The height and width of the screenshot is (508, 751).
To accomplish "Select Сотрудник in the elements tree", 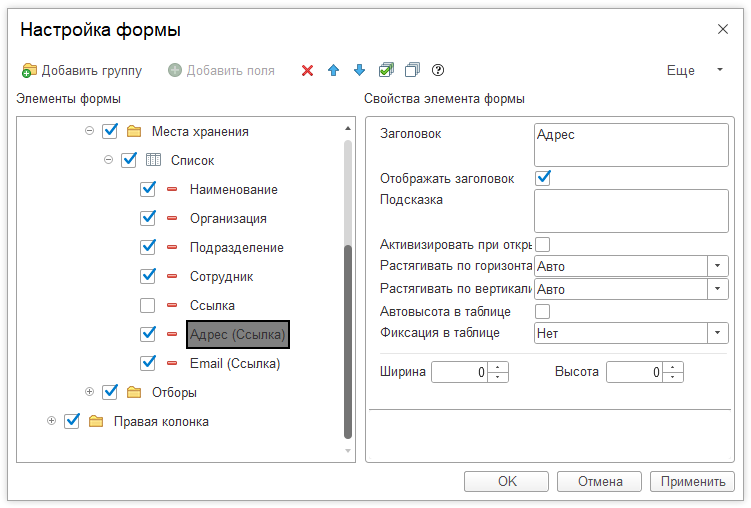I will click(x=221, y=276).
